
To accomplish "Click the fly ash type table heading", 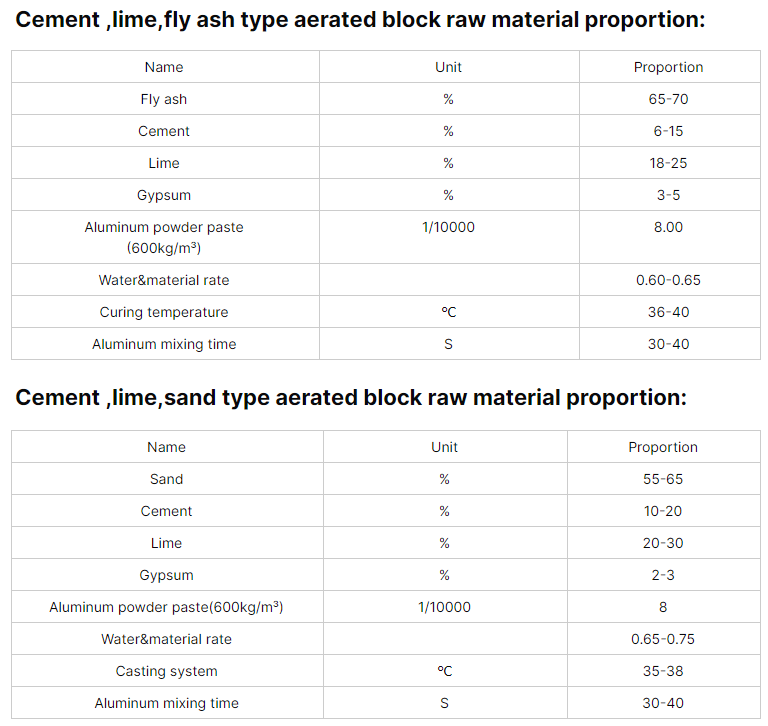I will click(360, 19).
